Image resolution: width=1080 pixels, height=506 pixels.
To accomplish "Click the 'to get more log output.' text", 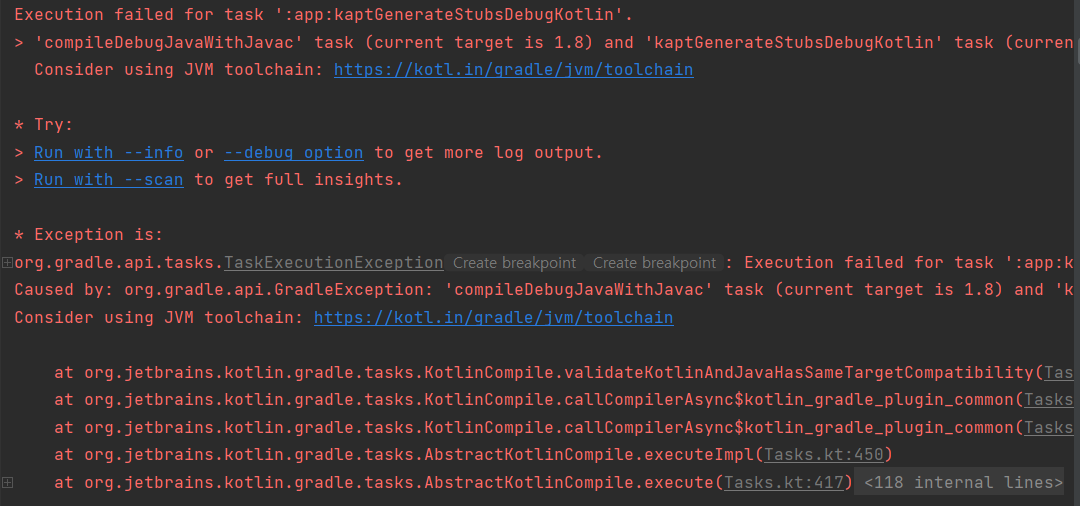I will 488,152.
